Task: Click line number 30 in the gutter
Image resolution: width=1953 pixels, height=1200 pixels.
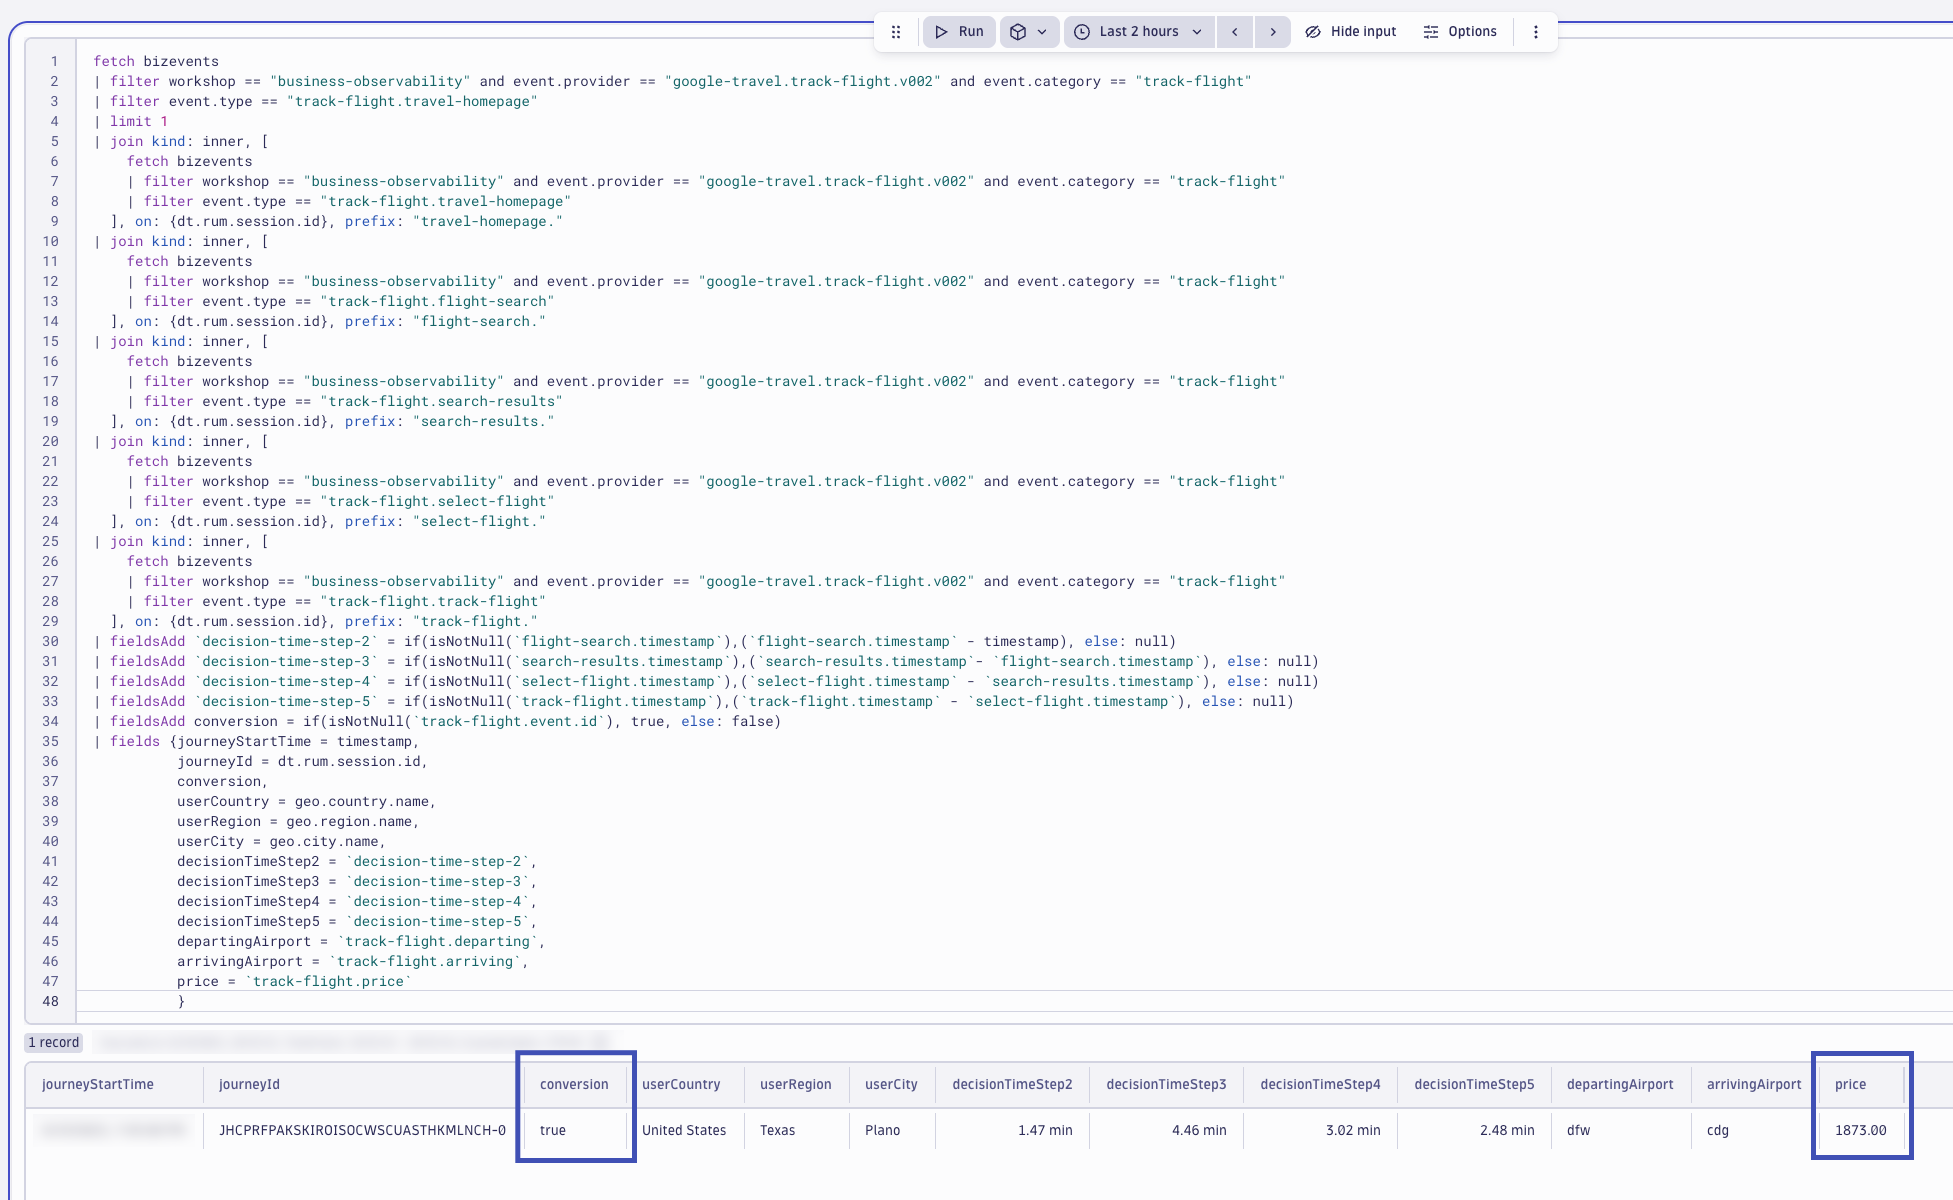Action: tap(50, 642)
